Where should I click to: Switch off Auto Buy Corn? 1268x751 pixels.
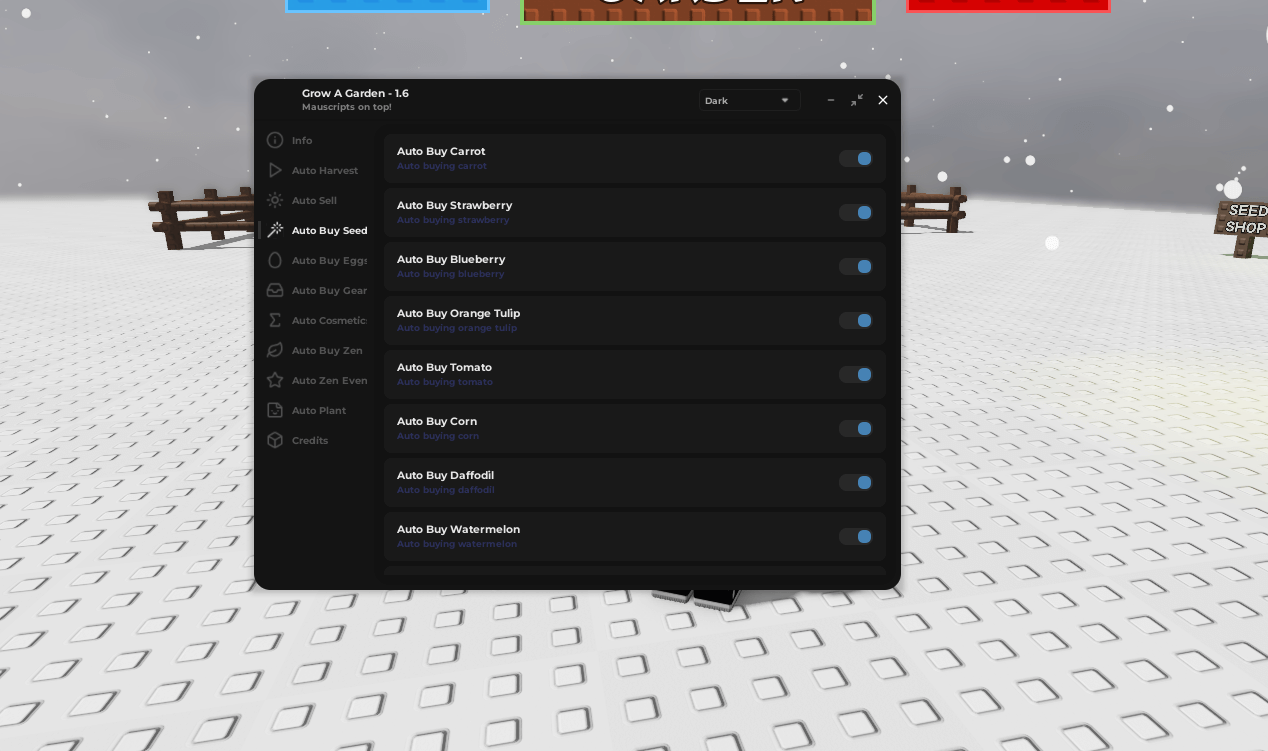(x=856, y=428)
